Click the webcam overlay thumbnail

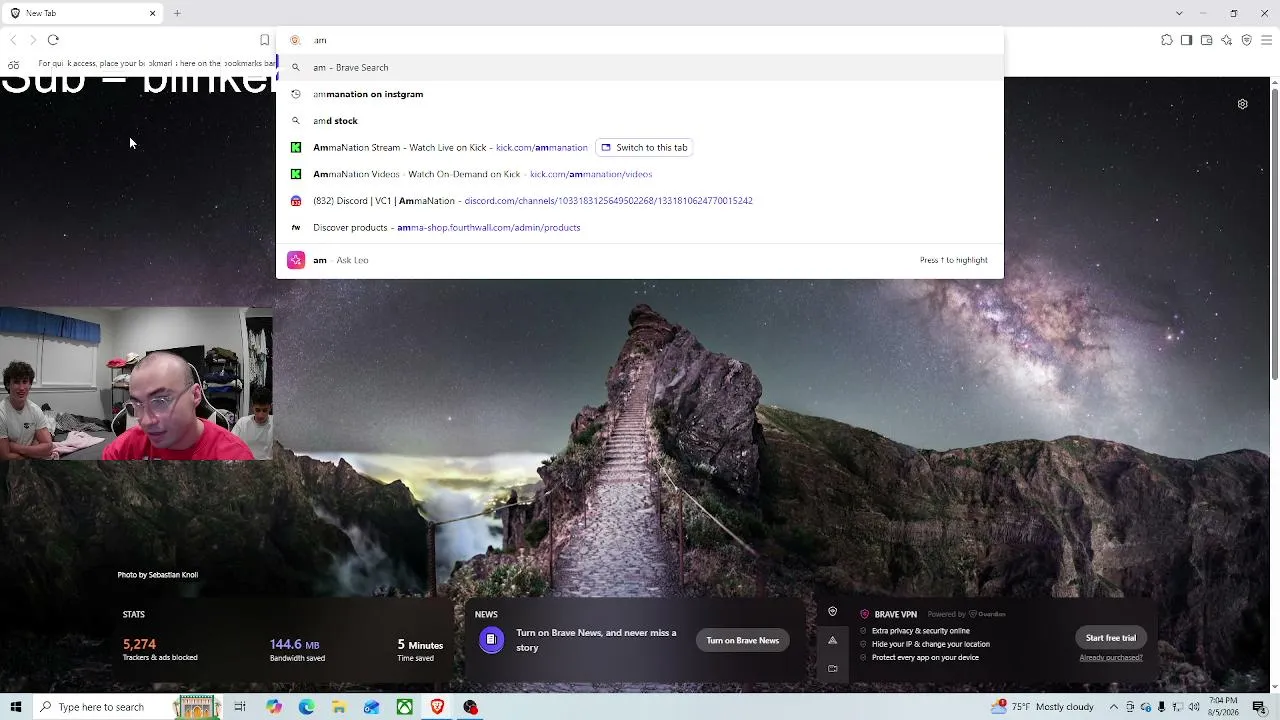(136, 383)
